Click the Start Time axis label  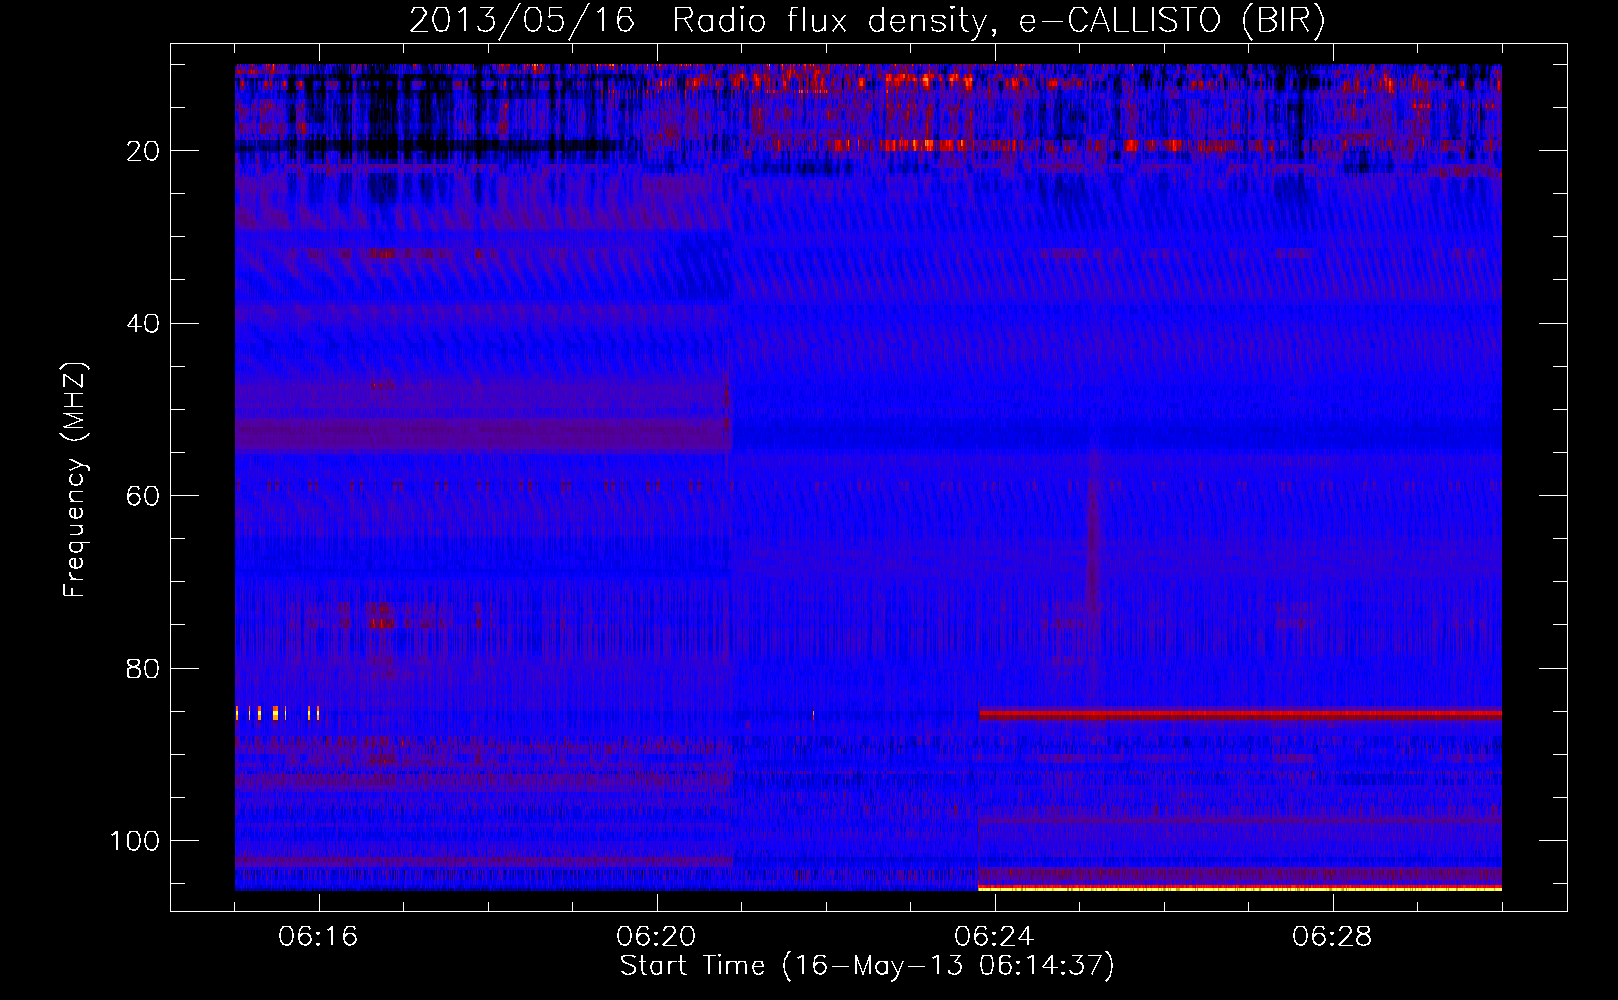[867, 966]
